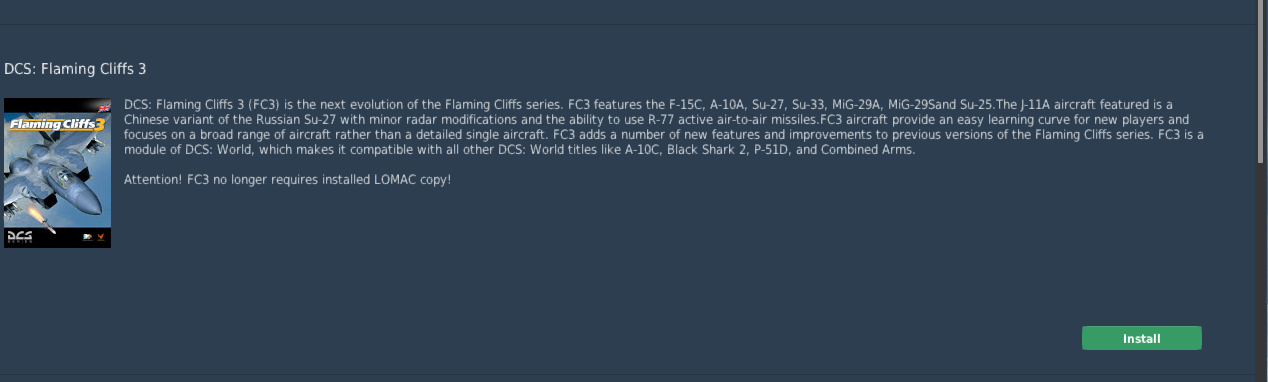This screenshot has width=1268, height=382.
Task: Click the developer logo beside the red logo
Action: click(86, 237)
